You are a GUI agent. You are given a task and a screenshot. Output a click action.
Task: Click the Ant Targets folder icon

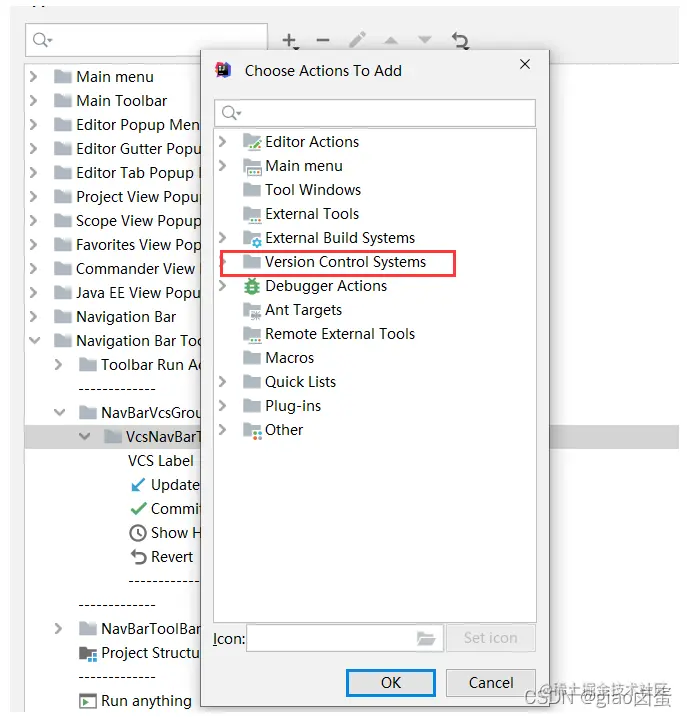[x=252, y=310]
